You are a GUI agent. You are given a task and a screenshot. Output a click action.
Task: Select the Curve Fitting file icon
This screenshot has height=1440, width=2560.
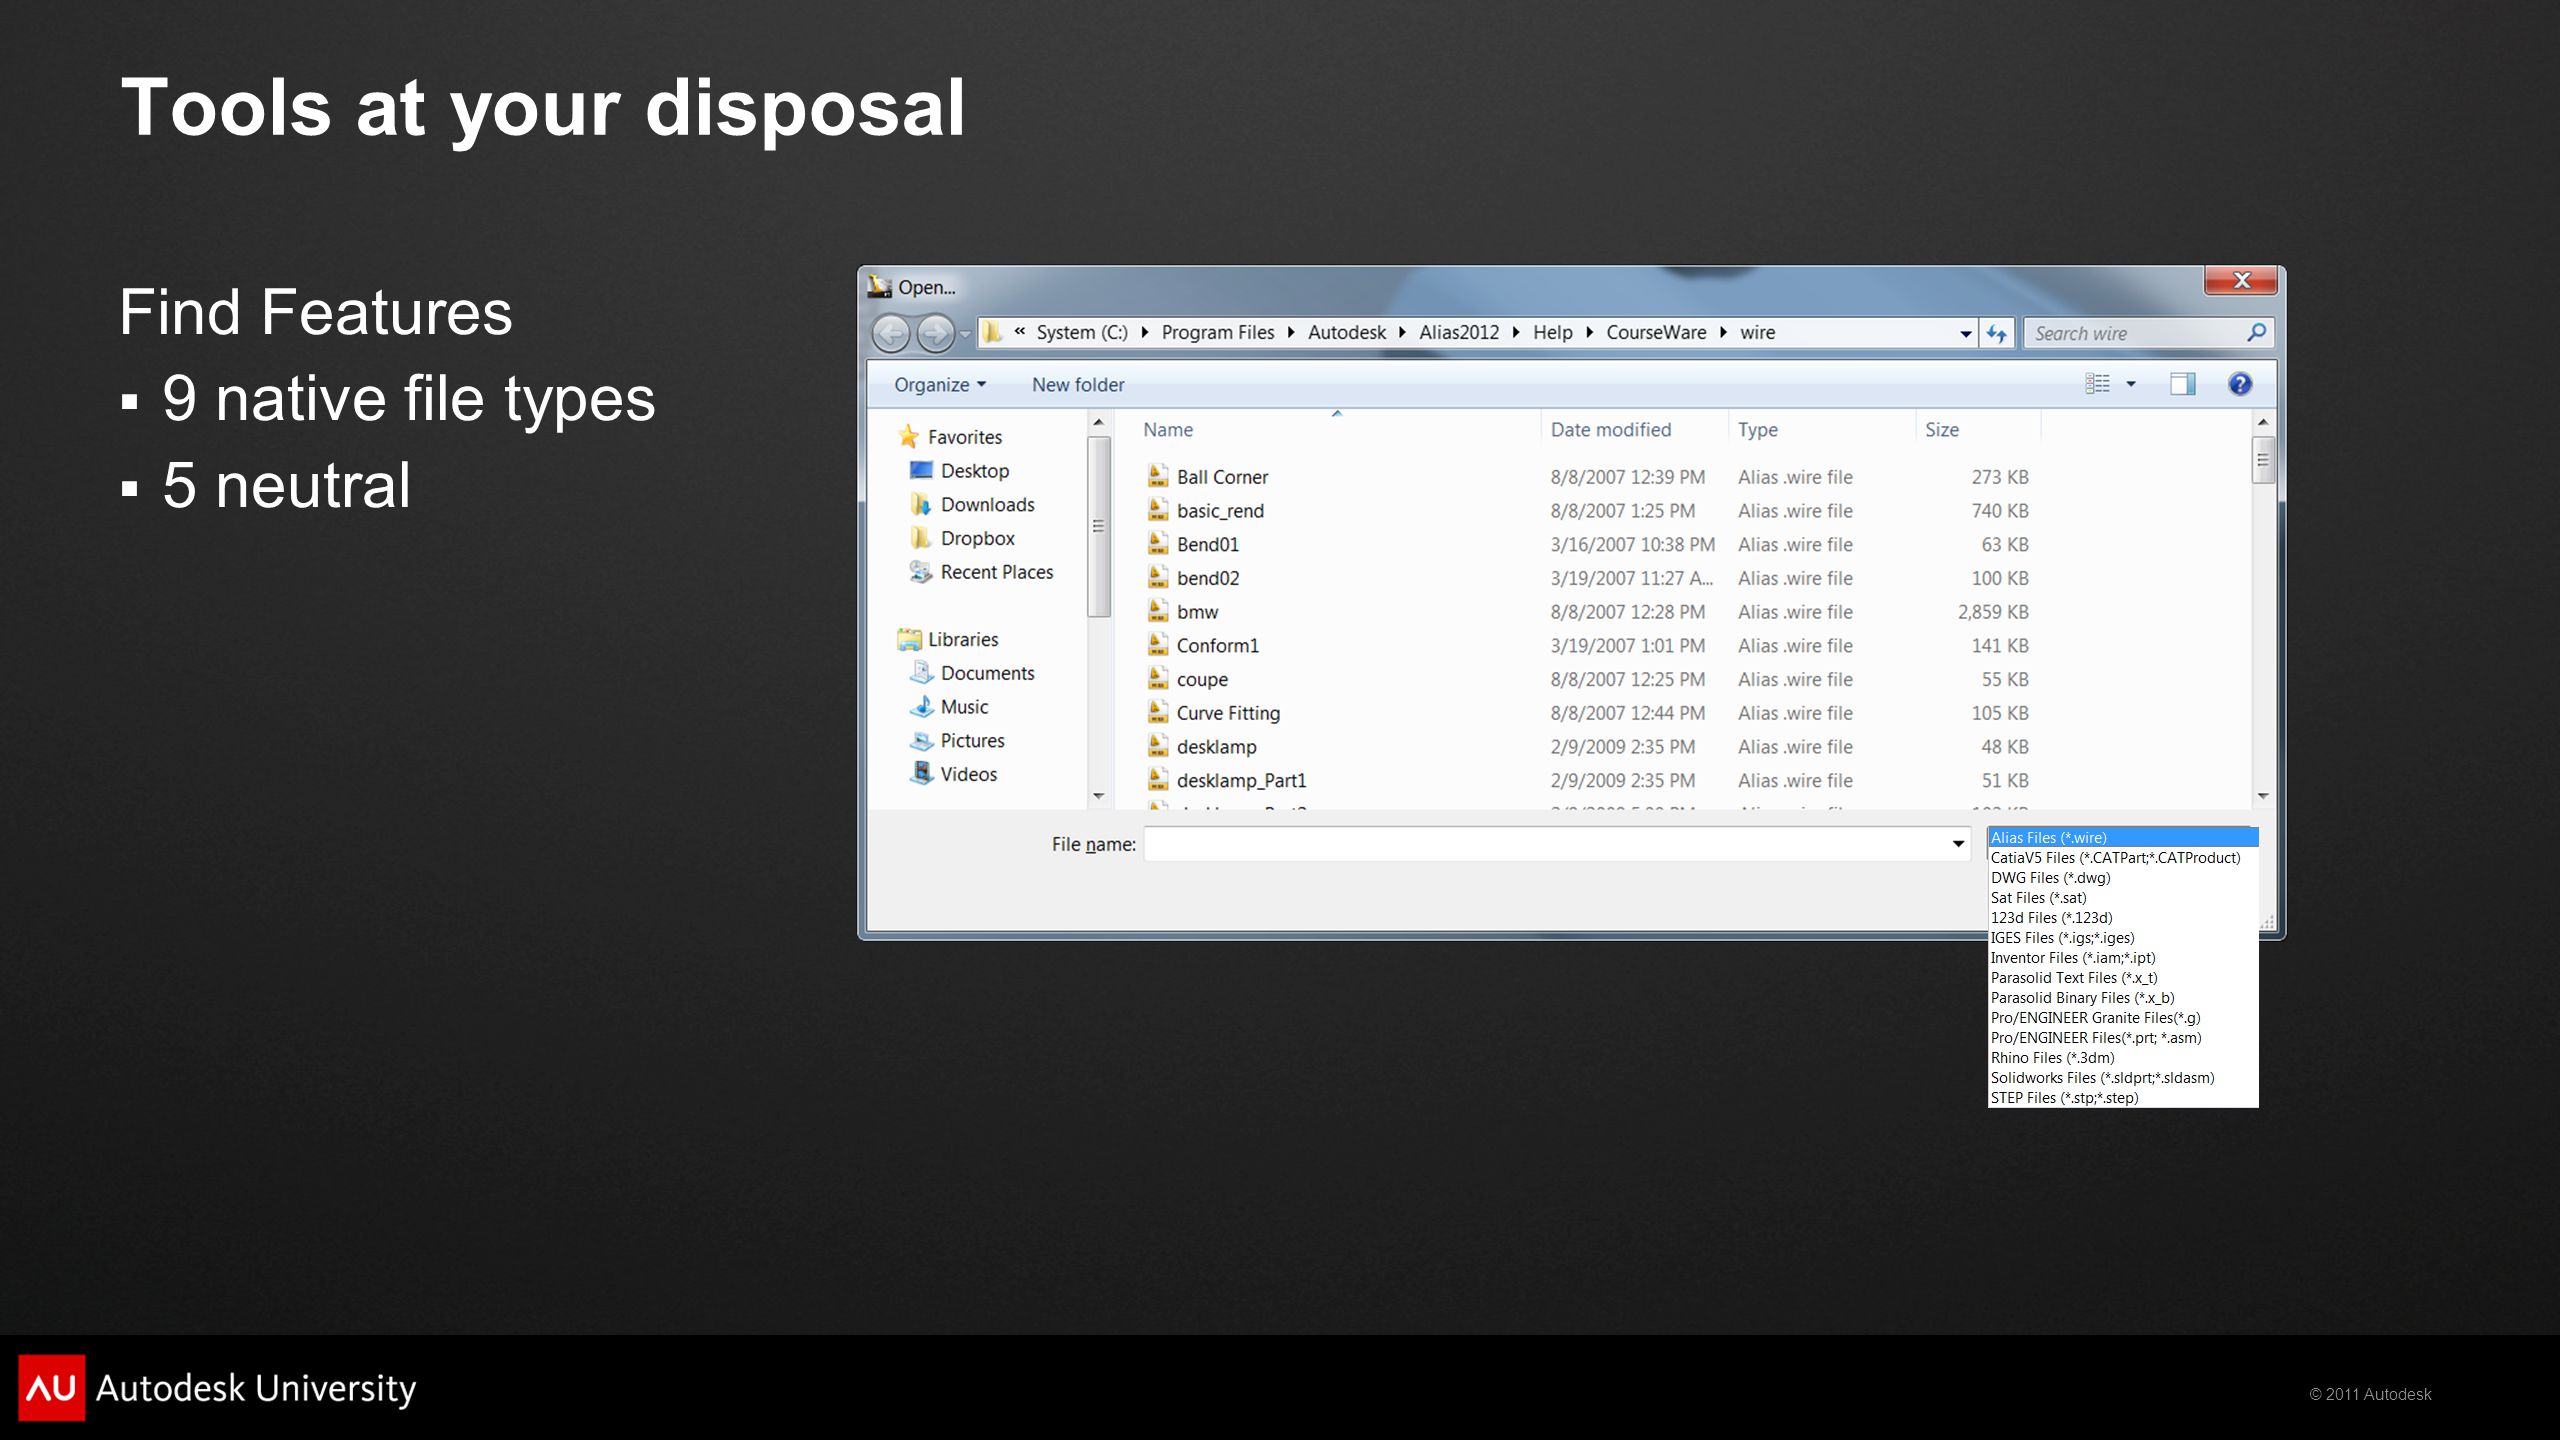point(1158,712)
